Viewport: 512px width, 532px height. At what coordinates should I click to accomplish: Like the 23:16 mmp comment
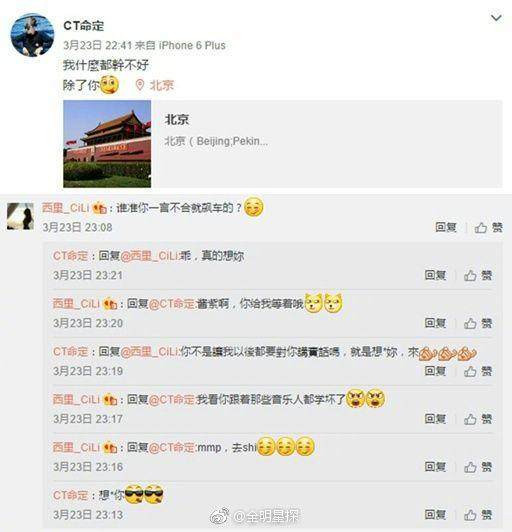(478, 467)
